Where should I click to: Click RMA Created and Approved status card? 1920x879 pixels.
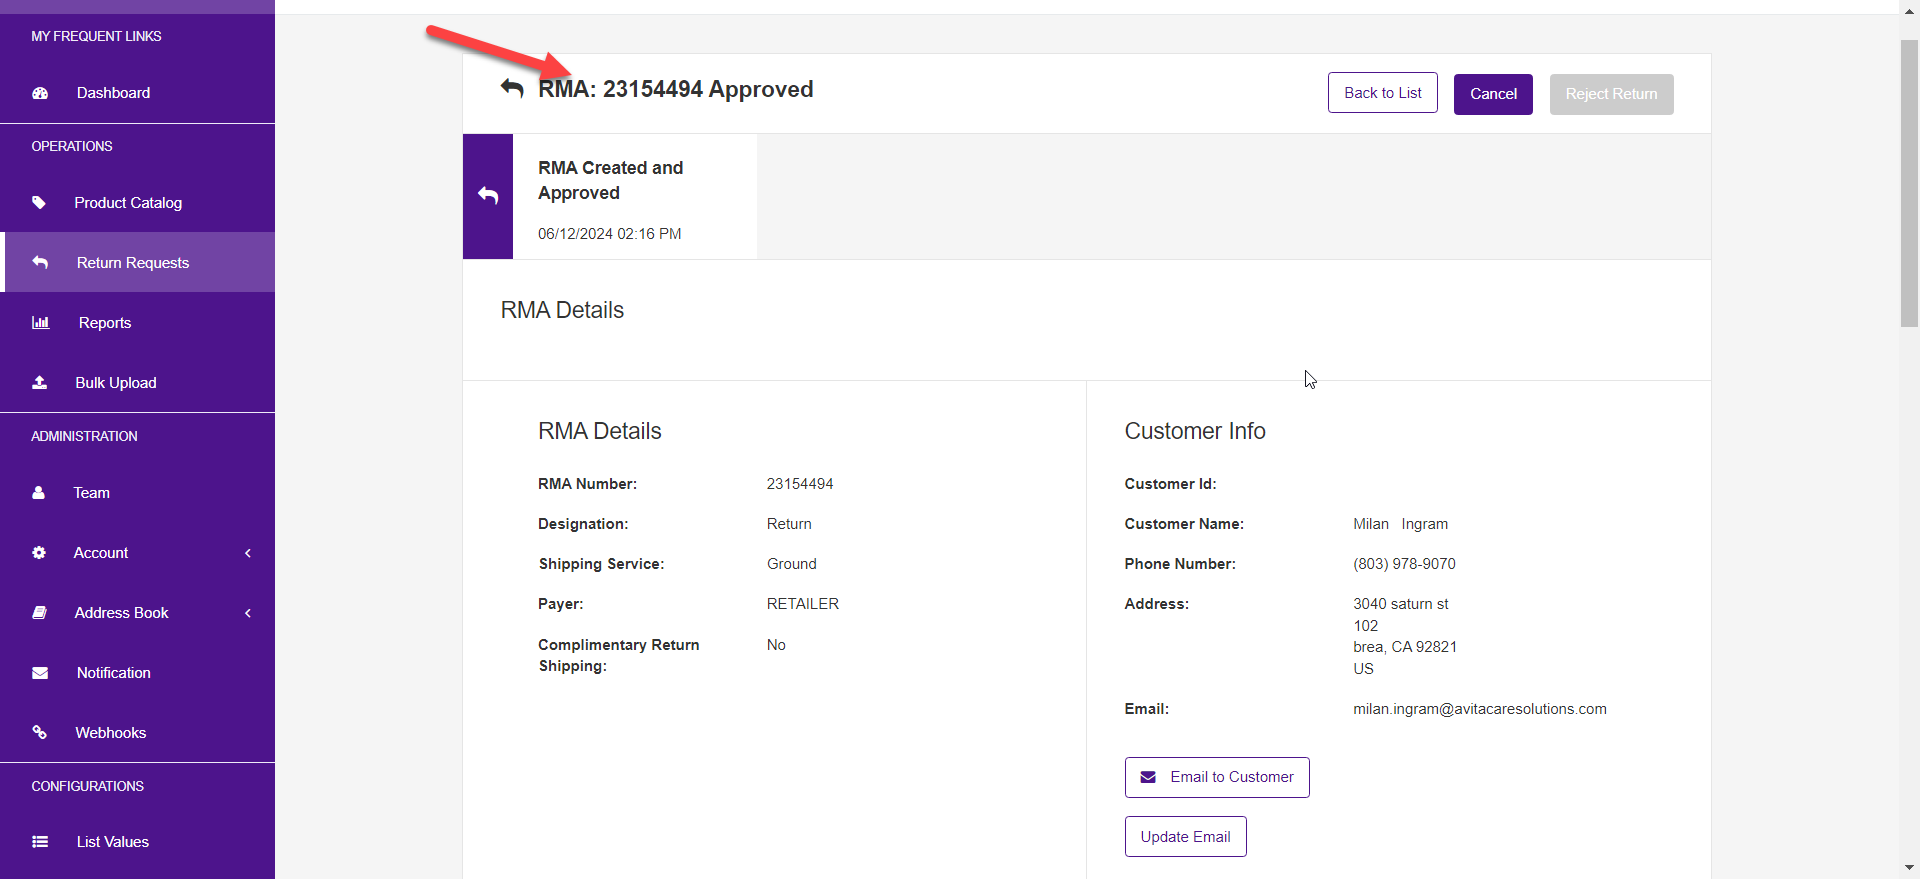[610, 196]
